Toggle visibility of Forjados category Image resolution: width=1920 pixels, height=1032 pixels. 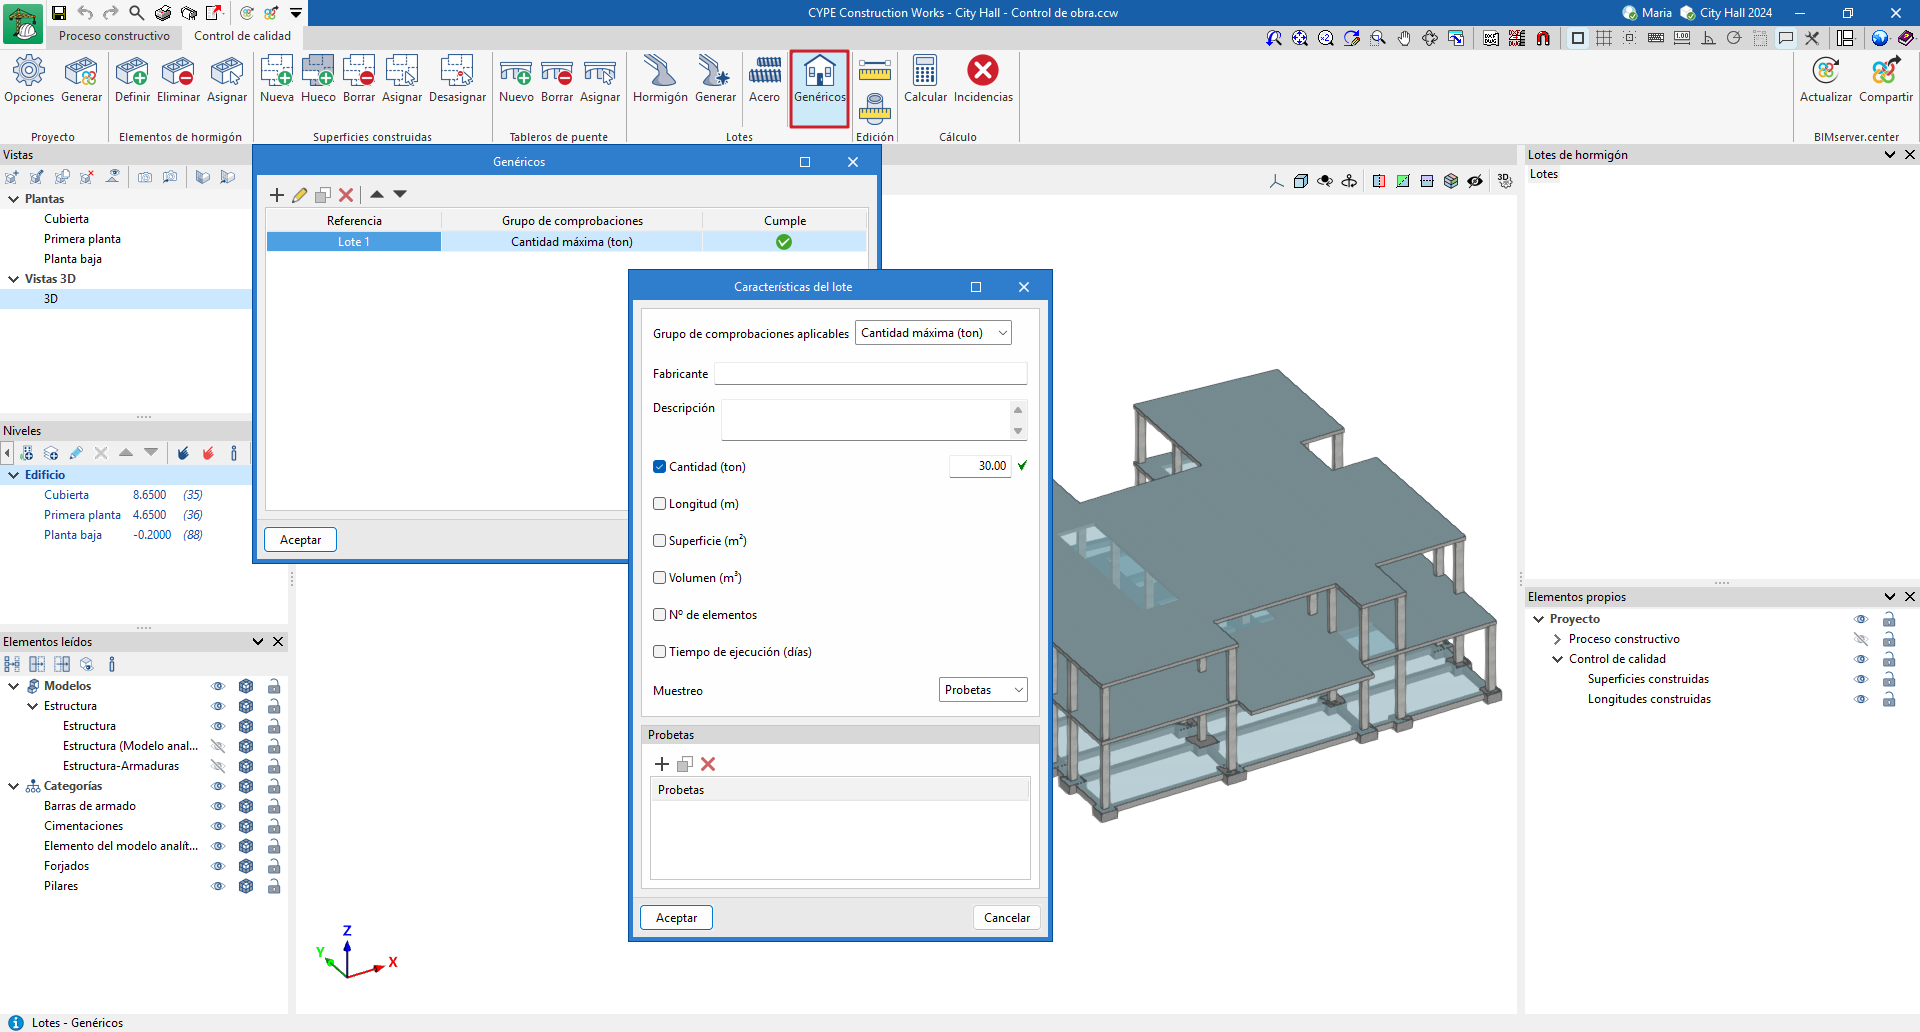tap(218, 866)
